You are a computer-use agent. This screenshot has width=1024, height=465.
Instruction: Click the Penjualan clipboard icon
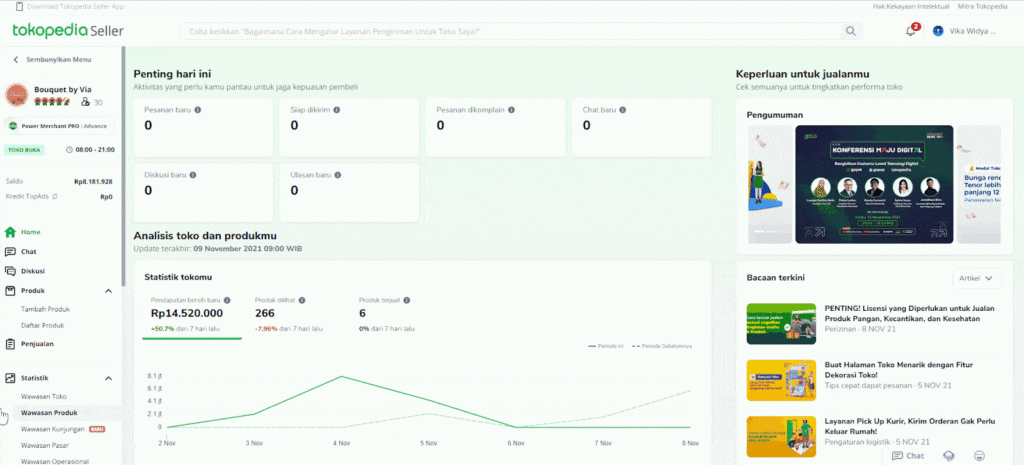coord(10,344)
